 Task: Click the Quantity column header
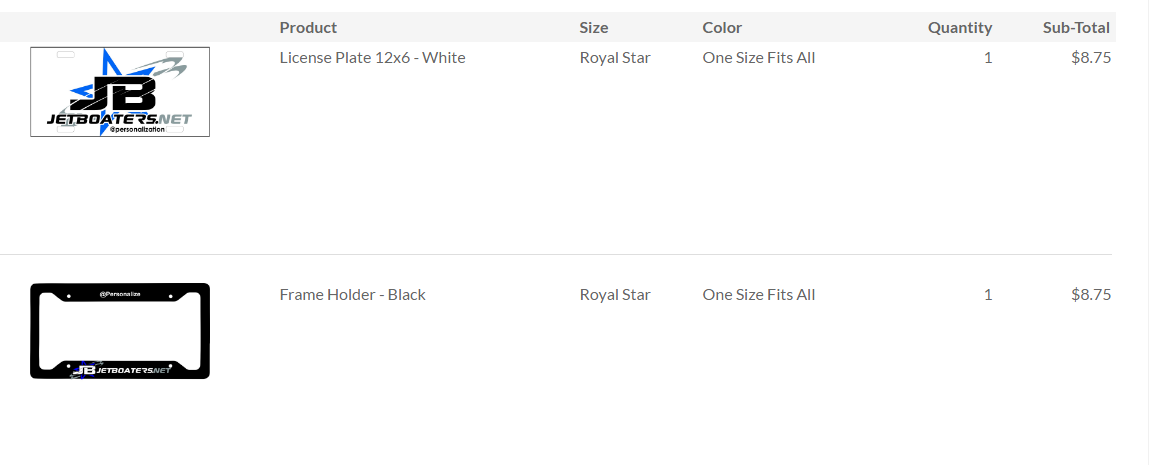tap(960, 28)
